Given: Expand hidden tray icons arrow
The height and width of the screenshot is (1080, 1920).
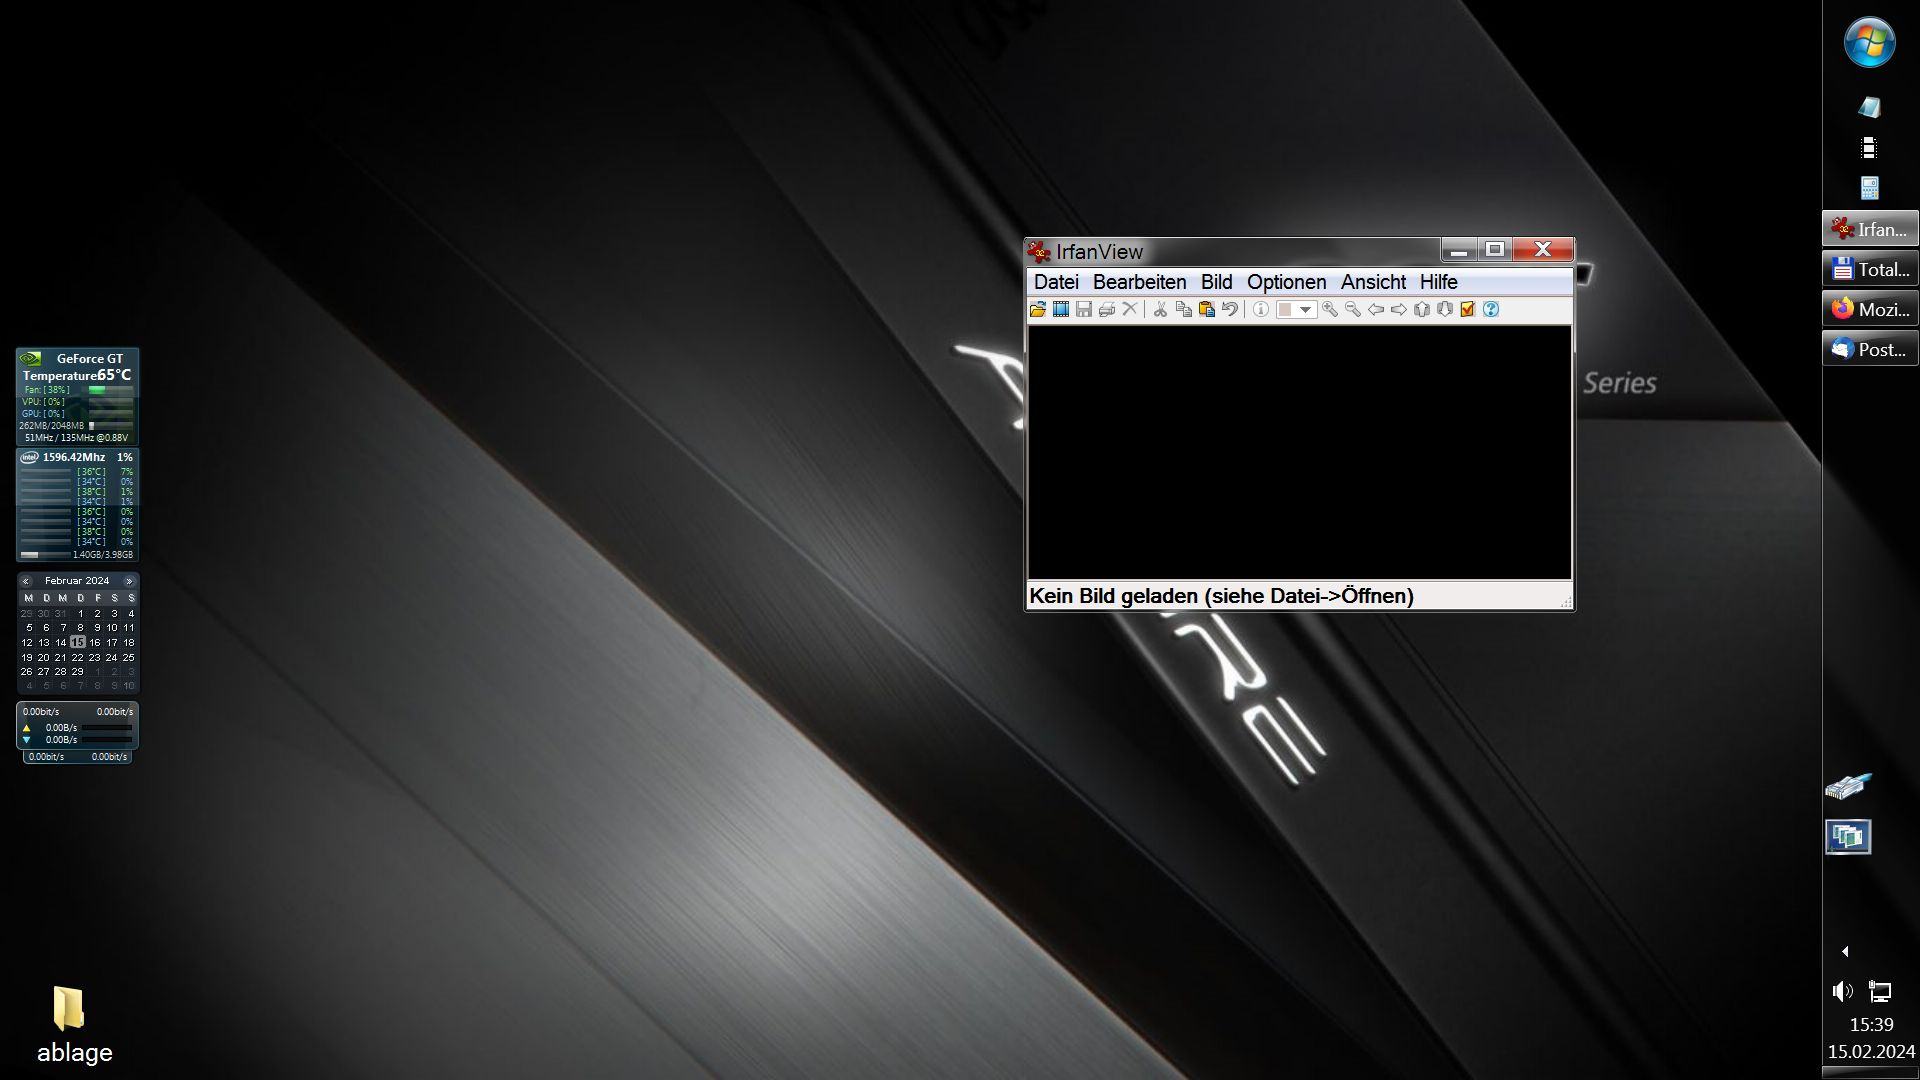Looking at the screenshot, I should (1845, 952).
